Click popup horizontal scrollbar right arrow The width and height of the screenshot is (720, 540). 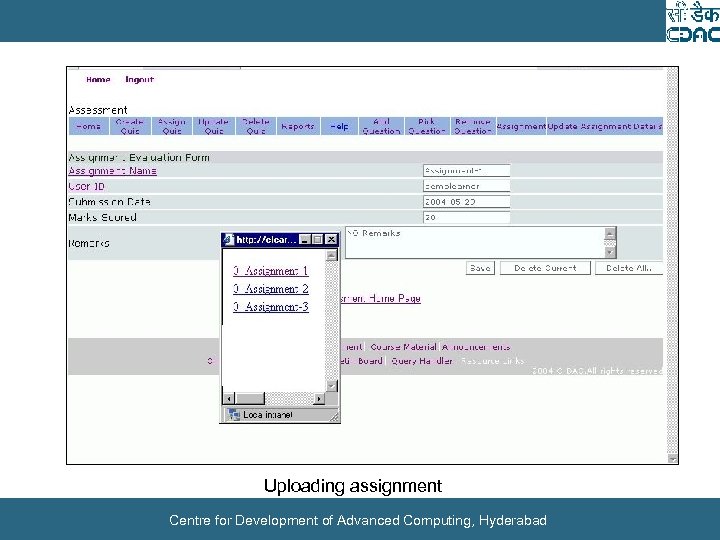click(319, 398)
